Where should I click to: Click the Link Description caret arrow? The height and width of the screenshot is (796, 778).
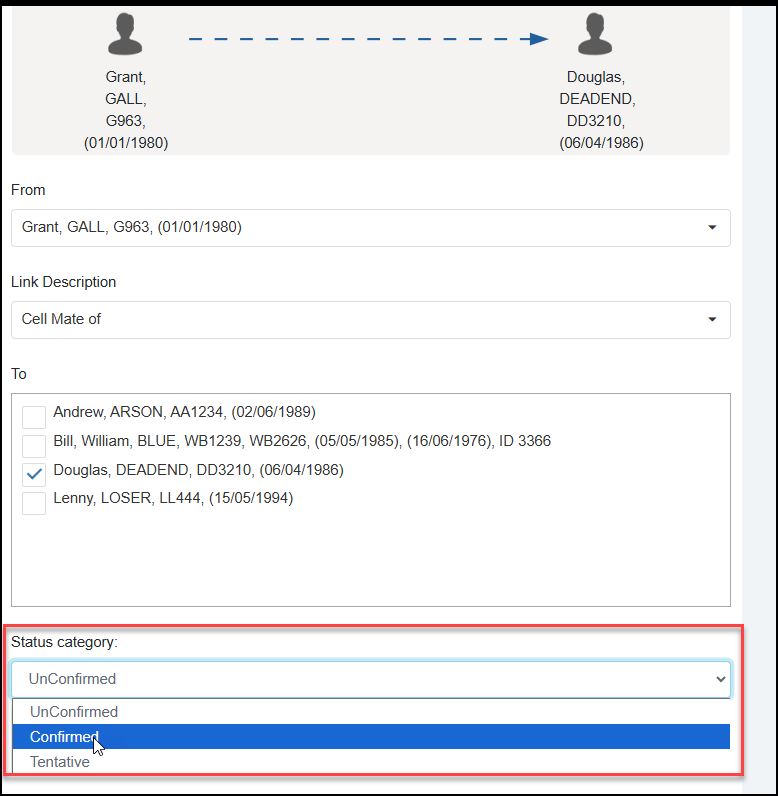pyautogui.click(x=712, y=320)
